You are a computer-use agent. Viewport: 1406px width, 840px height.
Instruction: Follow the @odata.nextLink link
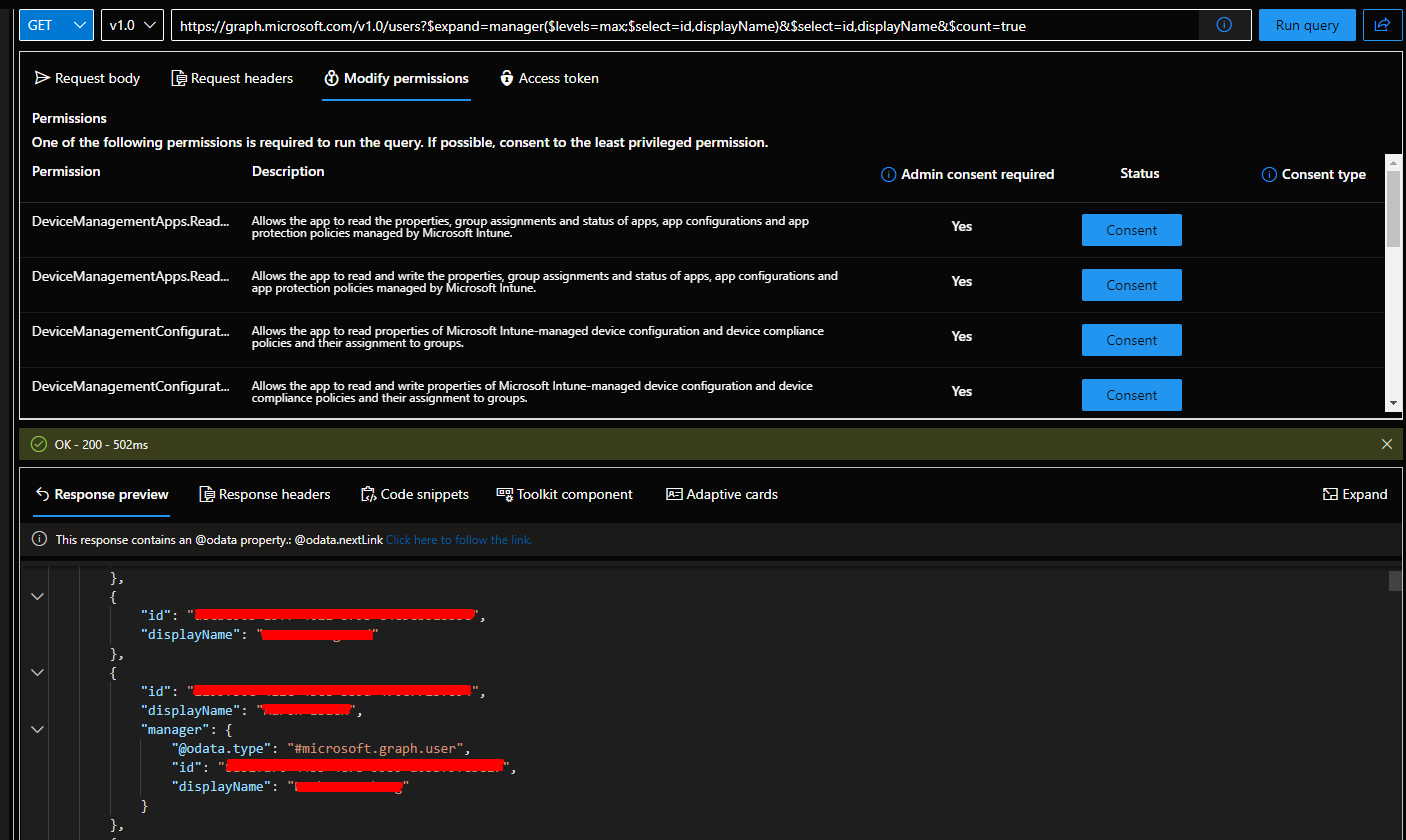pos(459,539)
